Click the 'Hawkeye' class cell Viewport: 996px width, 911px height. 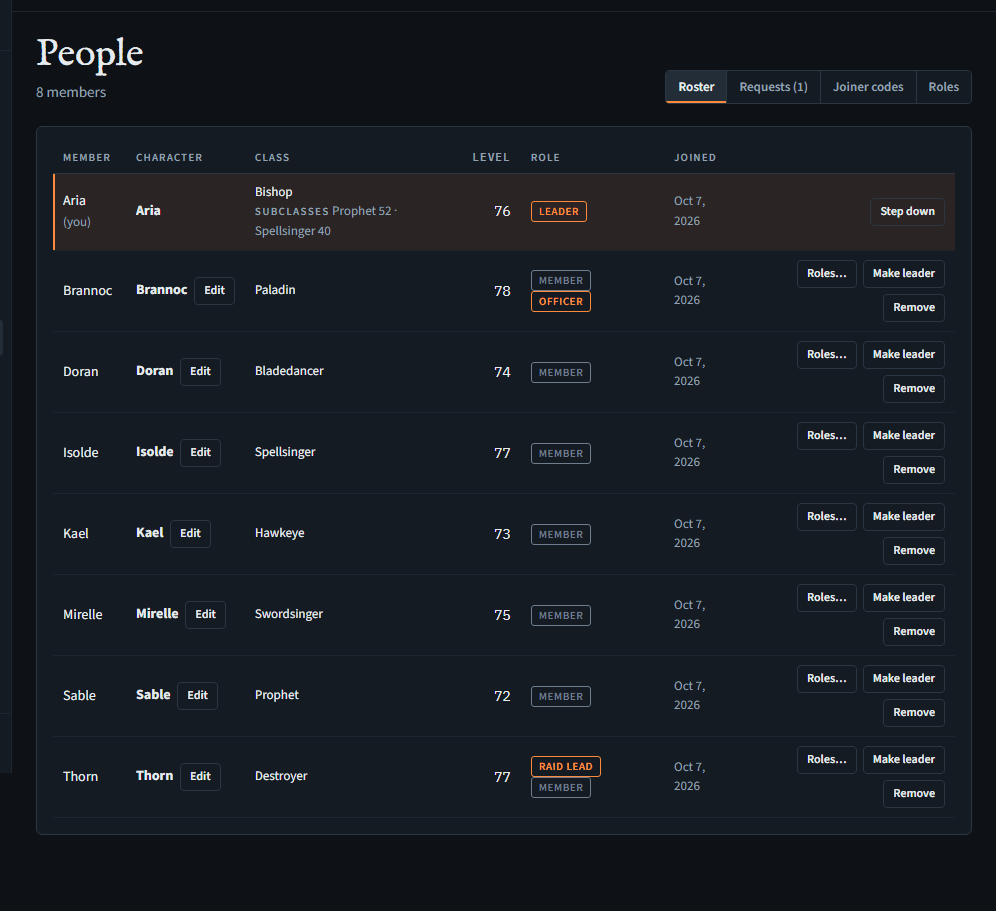tap(279, 533)
